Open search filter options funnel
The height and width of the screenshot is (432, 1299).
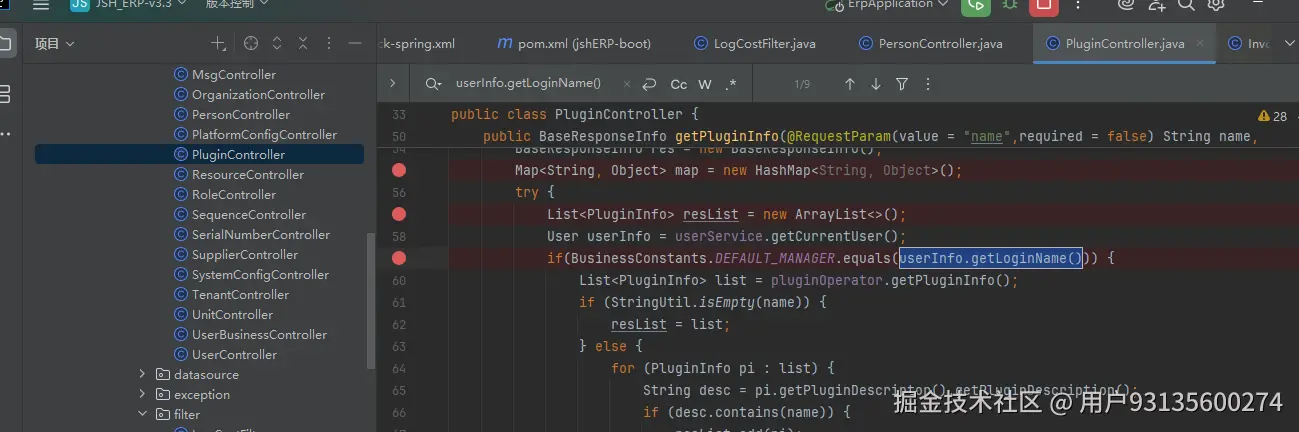click(902, 84)
